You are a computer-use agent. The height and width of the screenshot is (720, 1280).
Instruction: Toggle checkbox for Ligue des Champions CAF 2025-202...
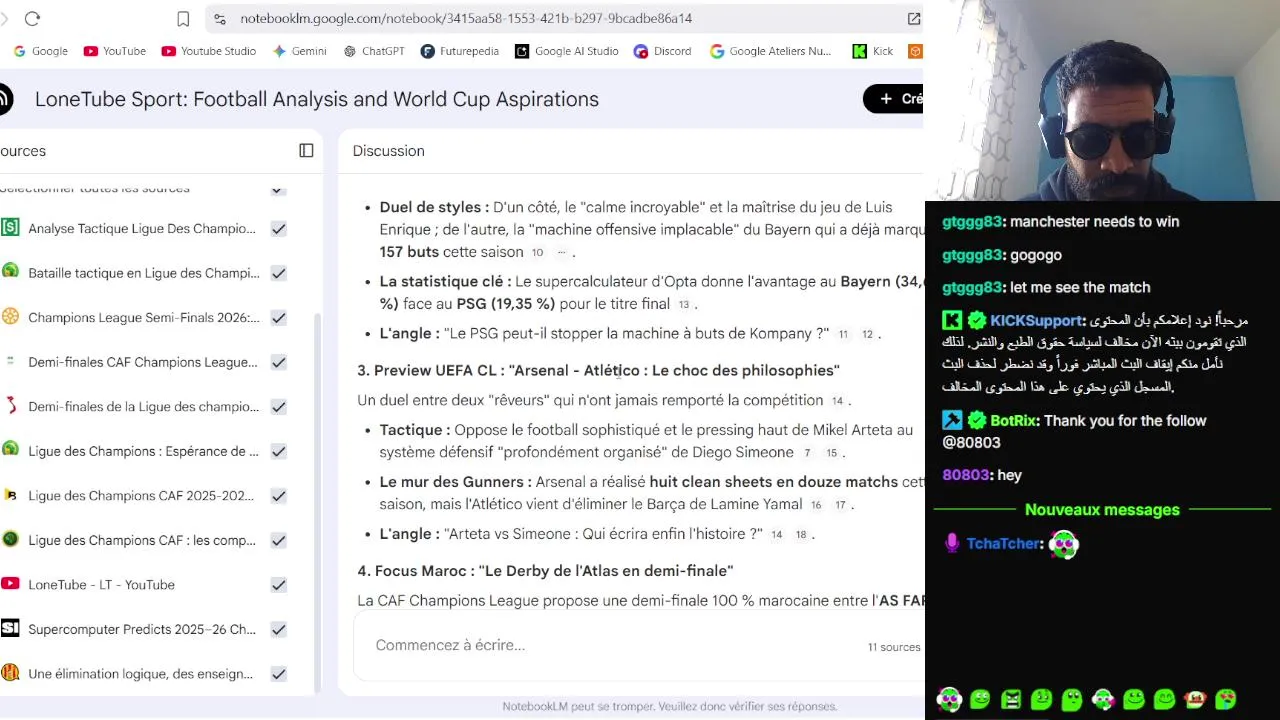[278, 495]
